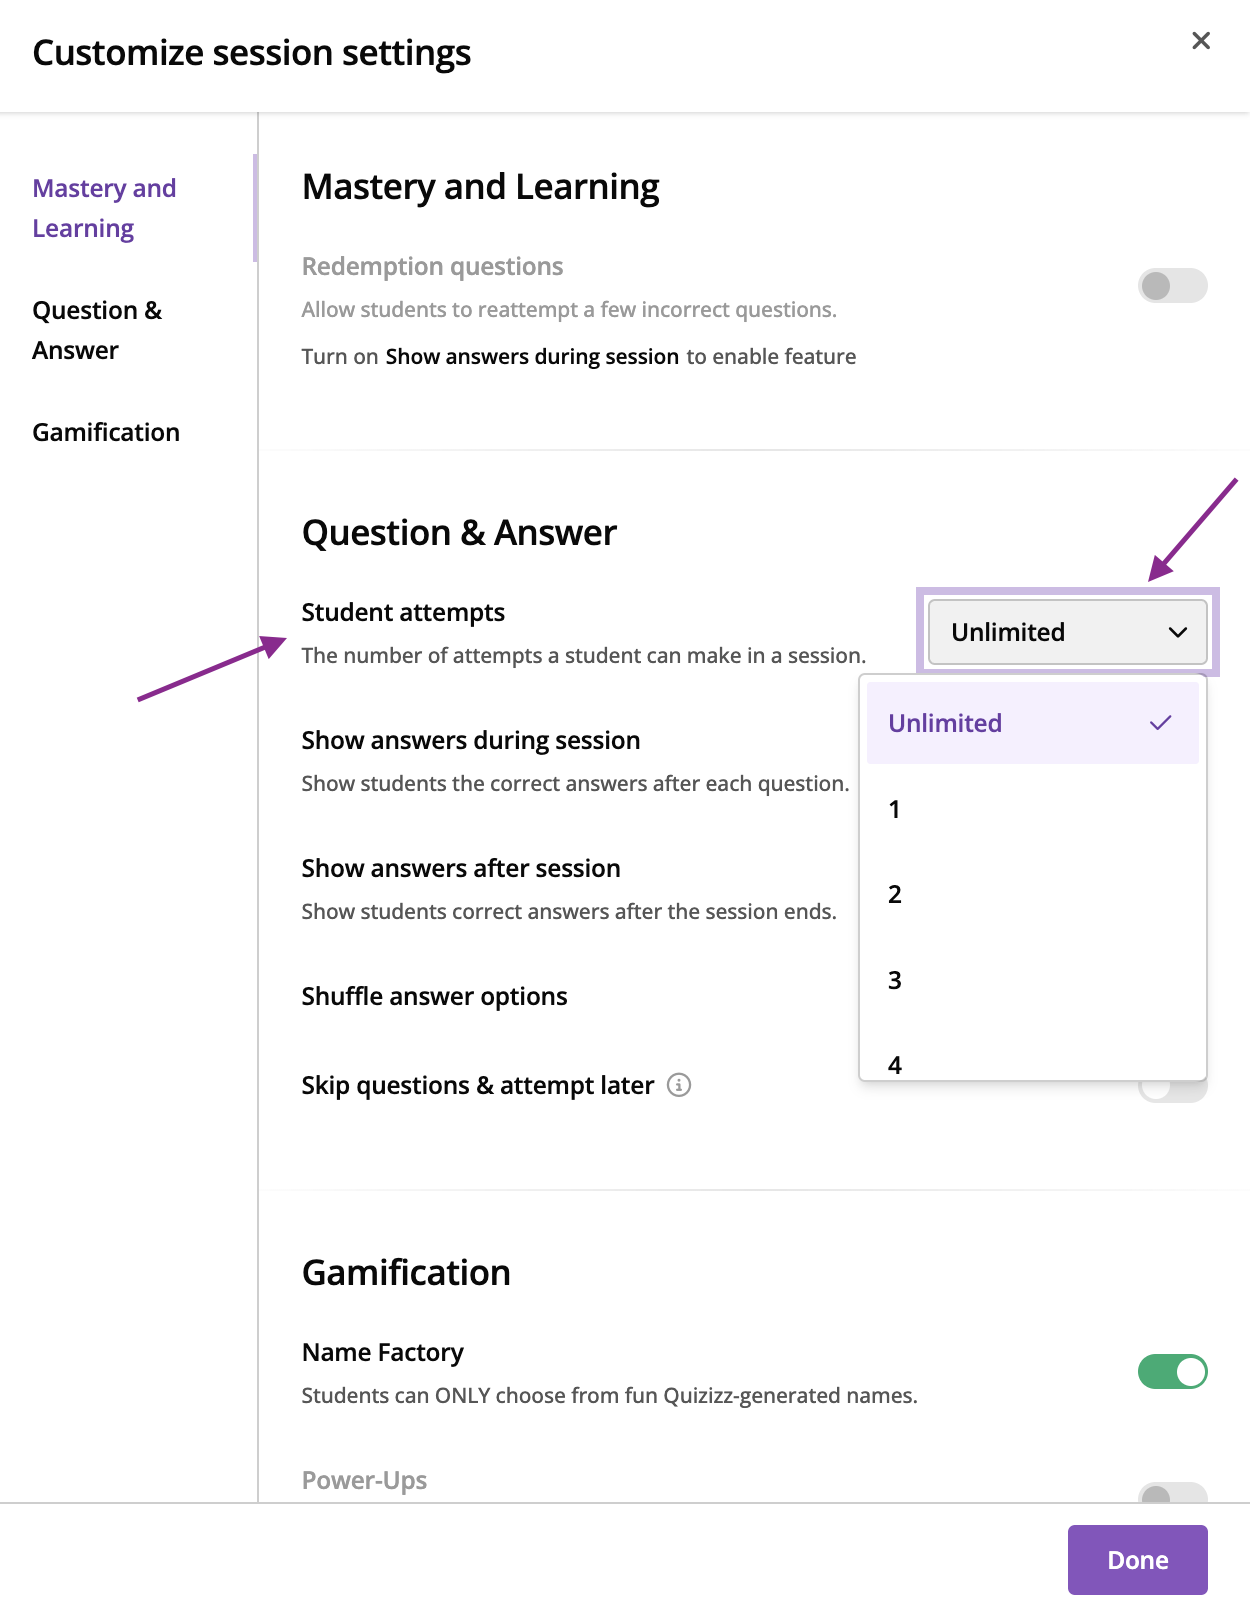The width and height of the screenshot is (1250, 1616).
Task: Close the Customize session settings dialog
Action: coord(1201,41)
